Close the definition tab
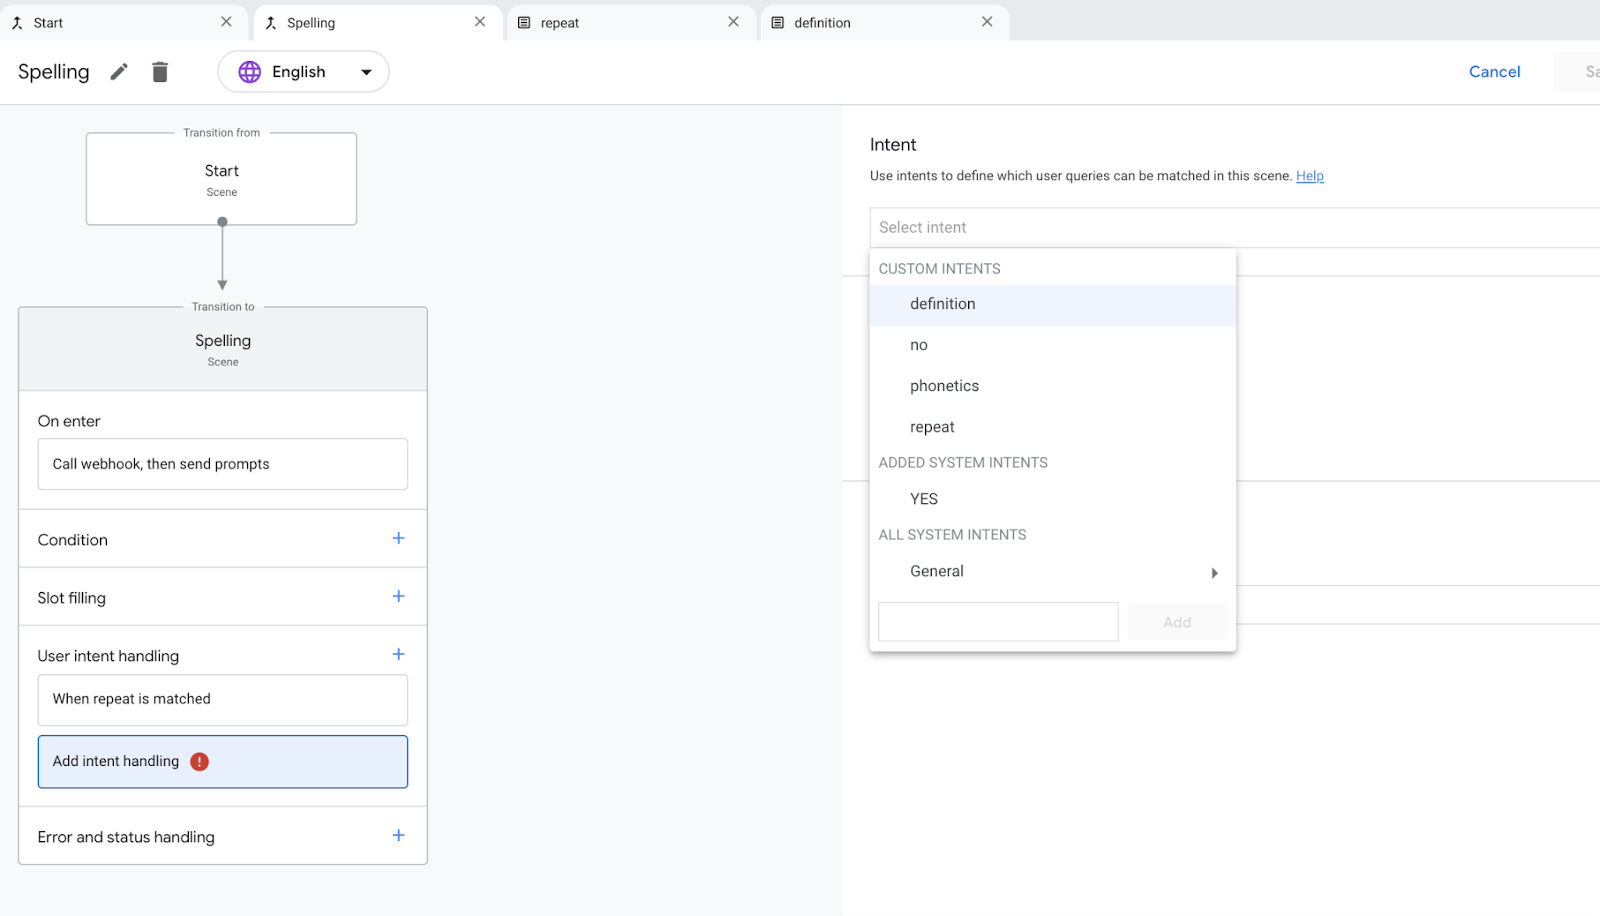The width and height of the screenshot is (1600, 916). pyautogui.click(x=987, y=22)
